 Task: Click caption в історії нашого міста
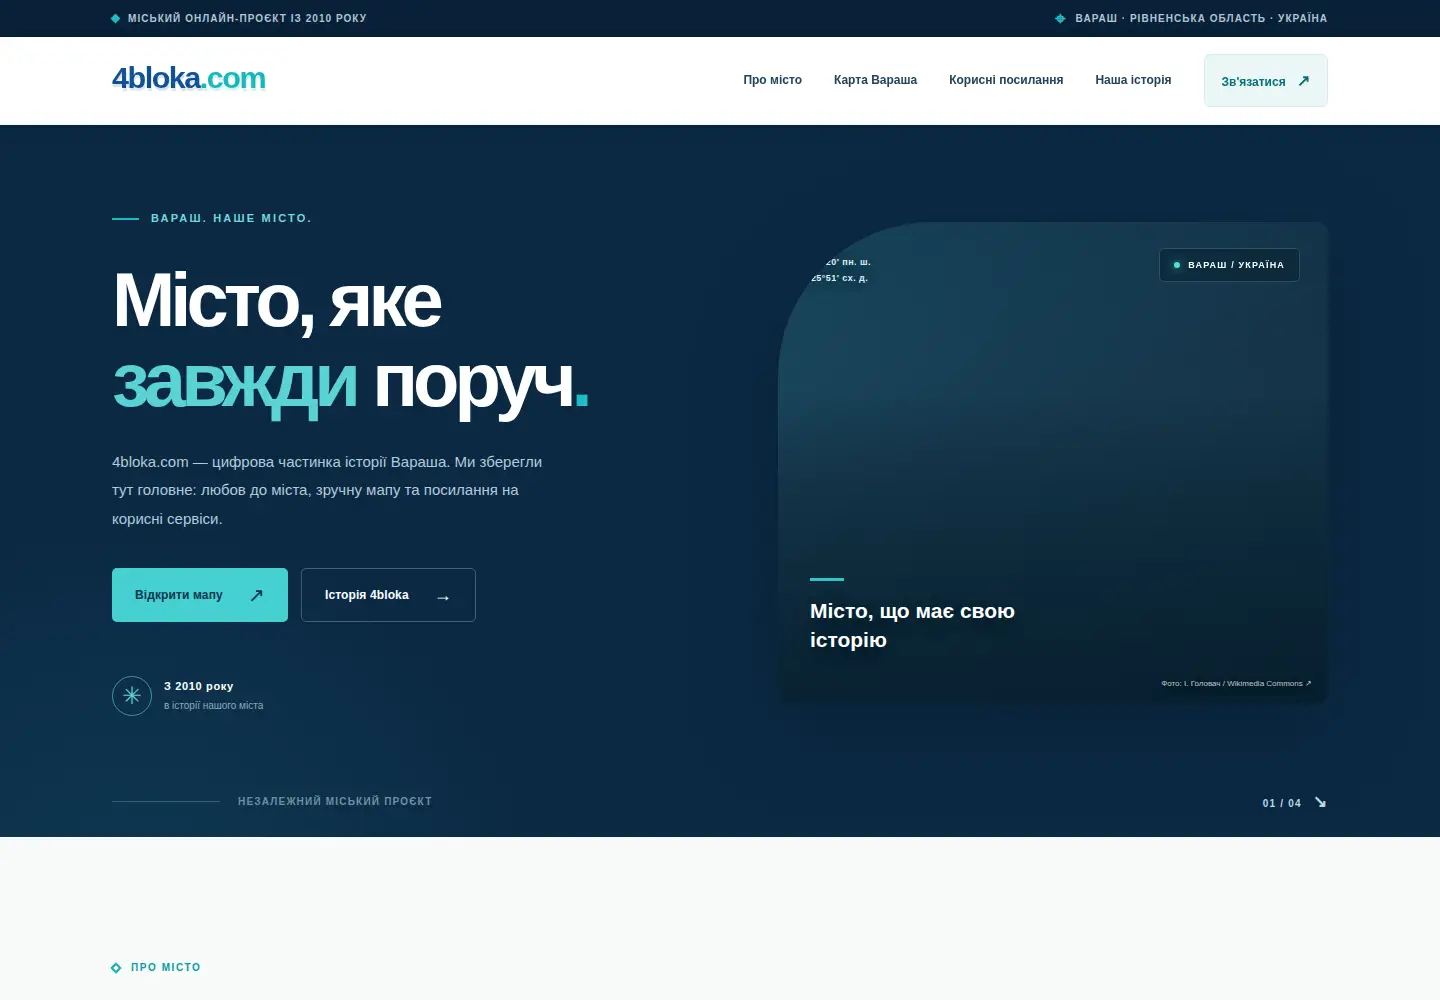(x=214, y=706)
